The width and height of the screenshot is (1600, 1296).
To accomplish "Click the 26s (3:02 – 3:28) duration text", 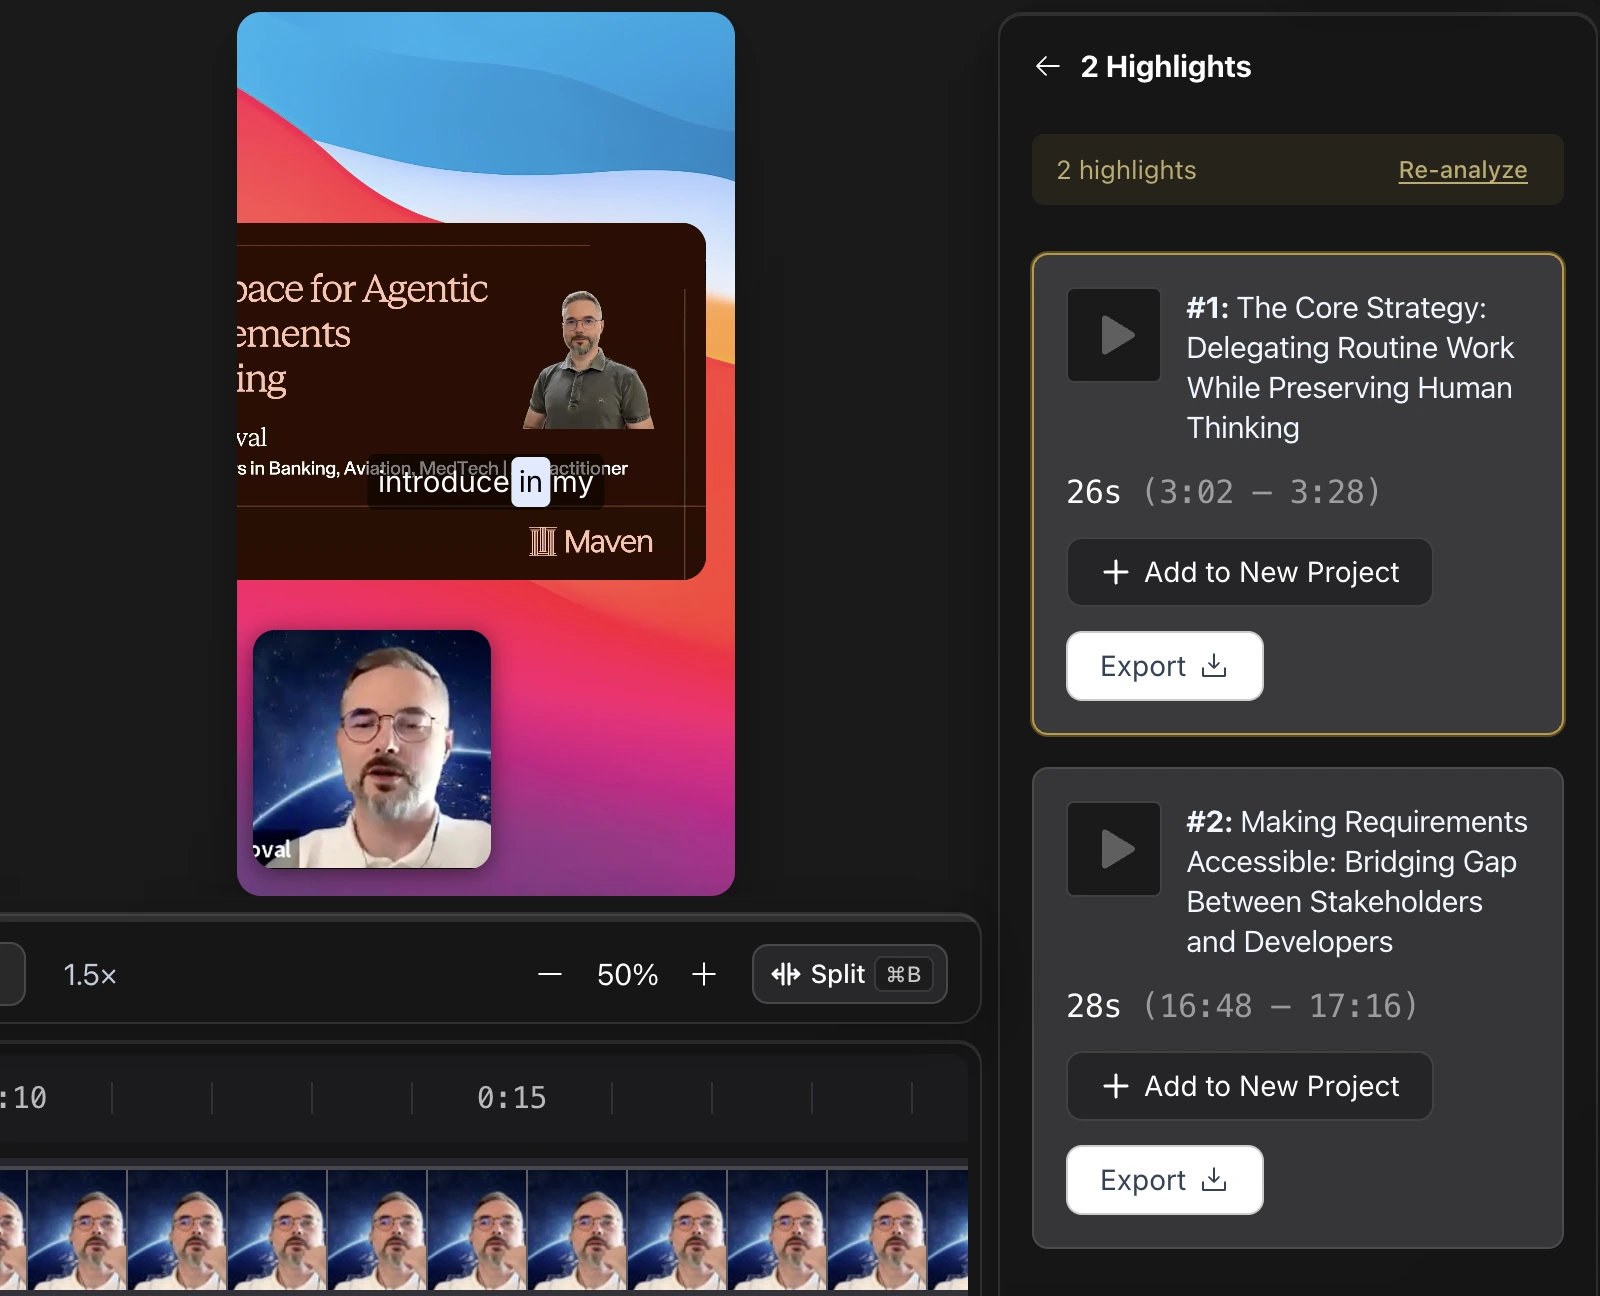I will [1224, 492].
